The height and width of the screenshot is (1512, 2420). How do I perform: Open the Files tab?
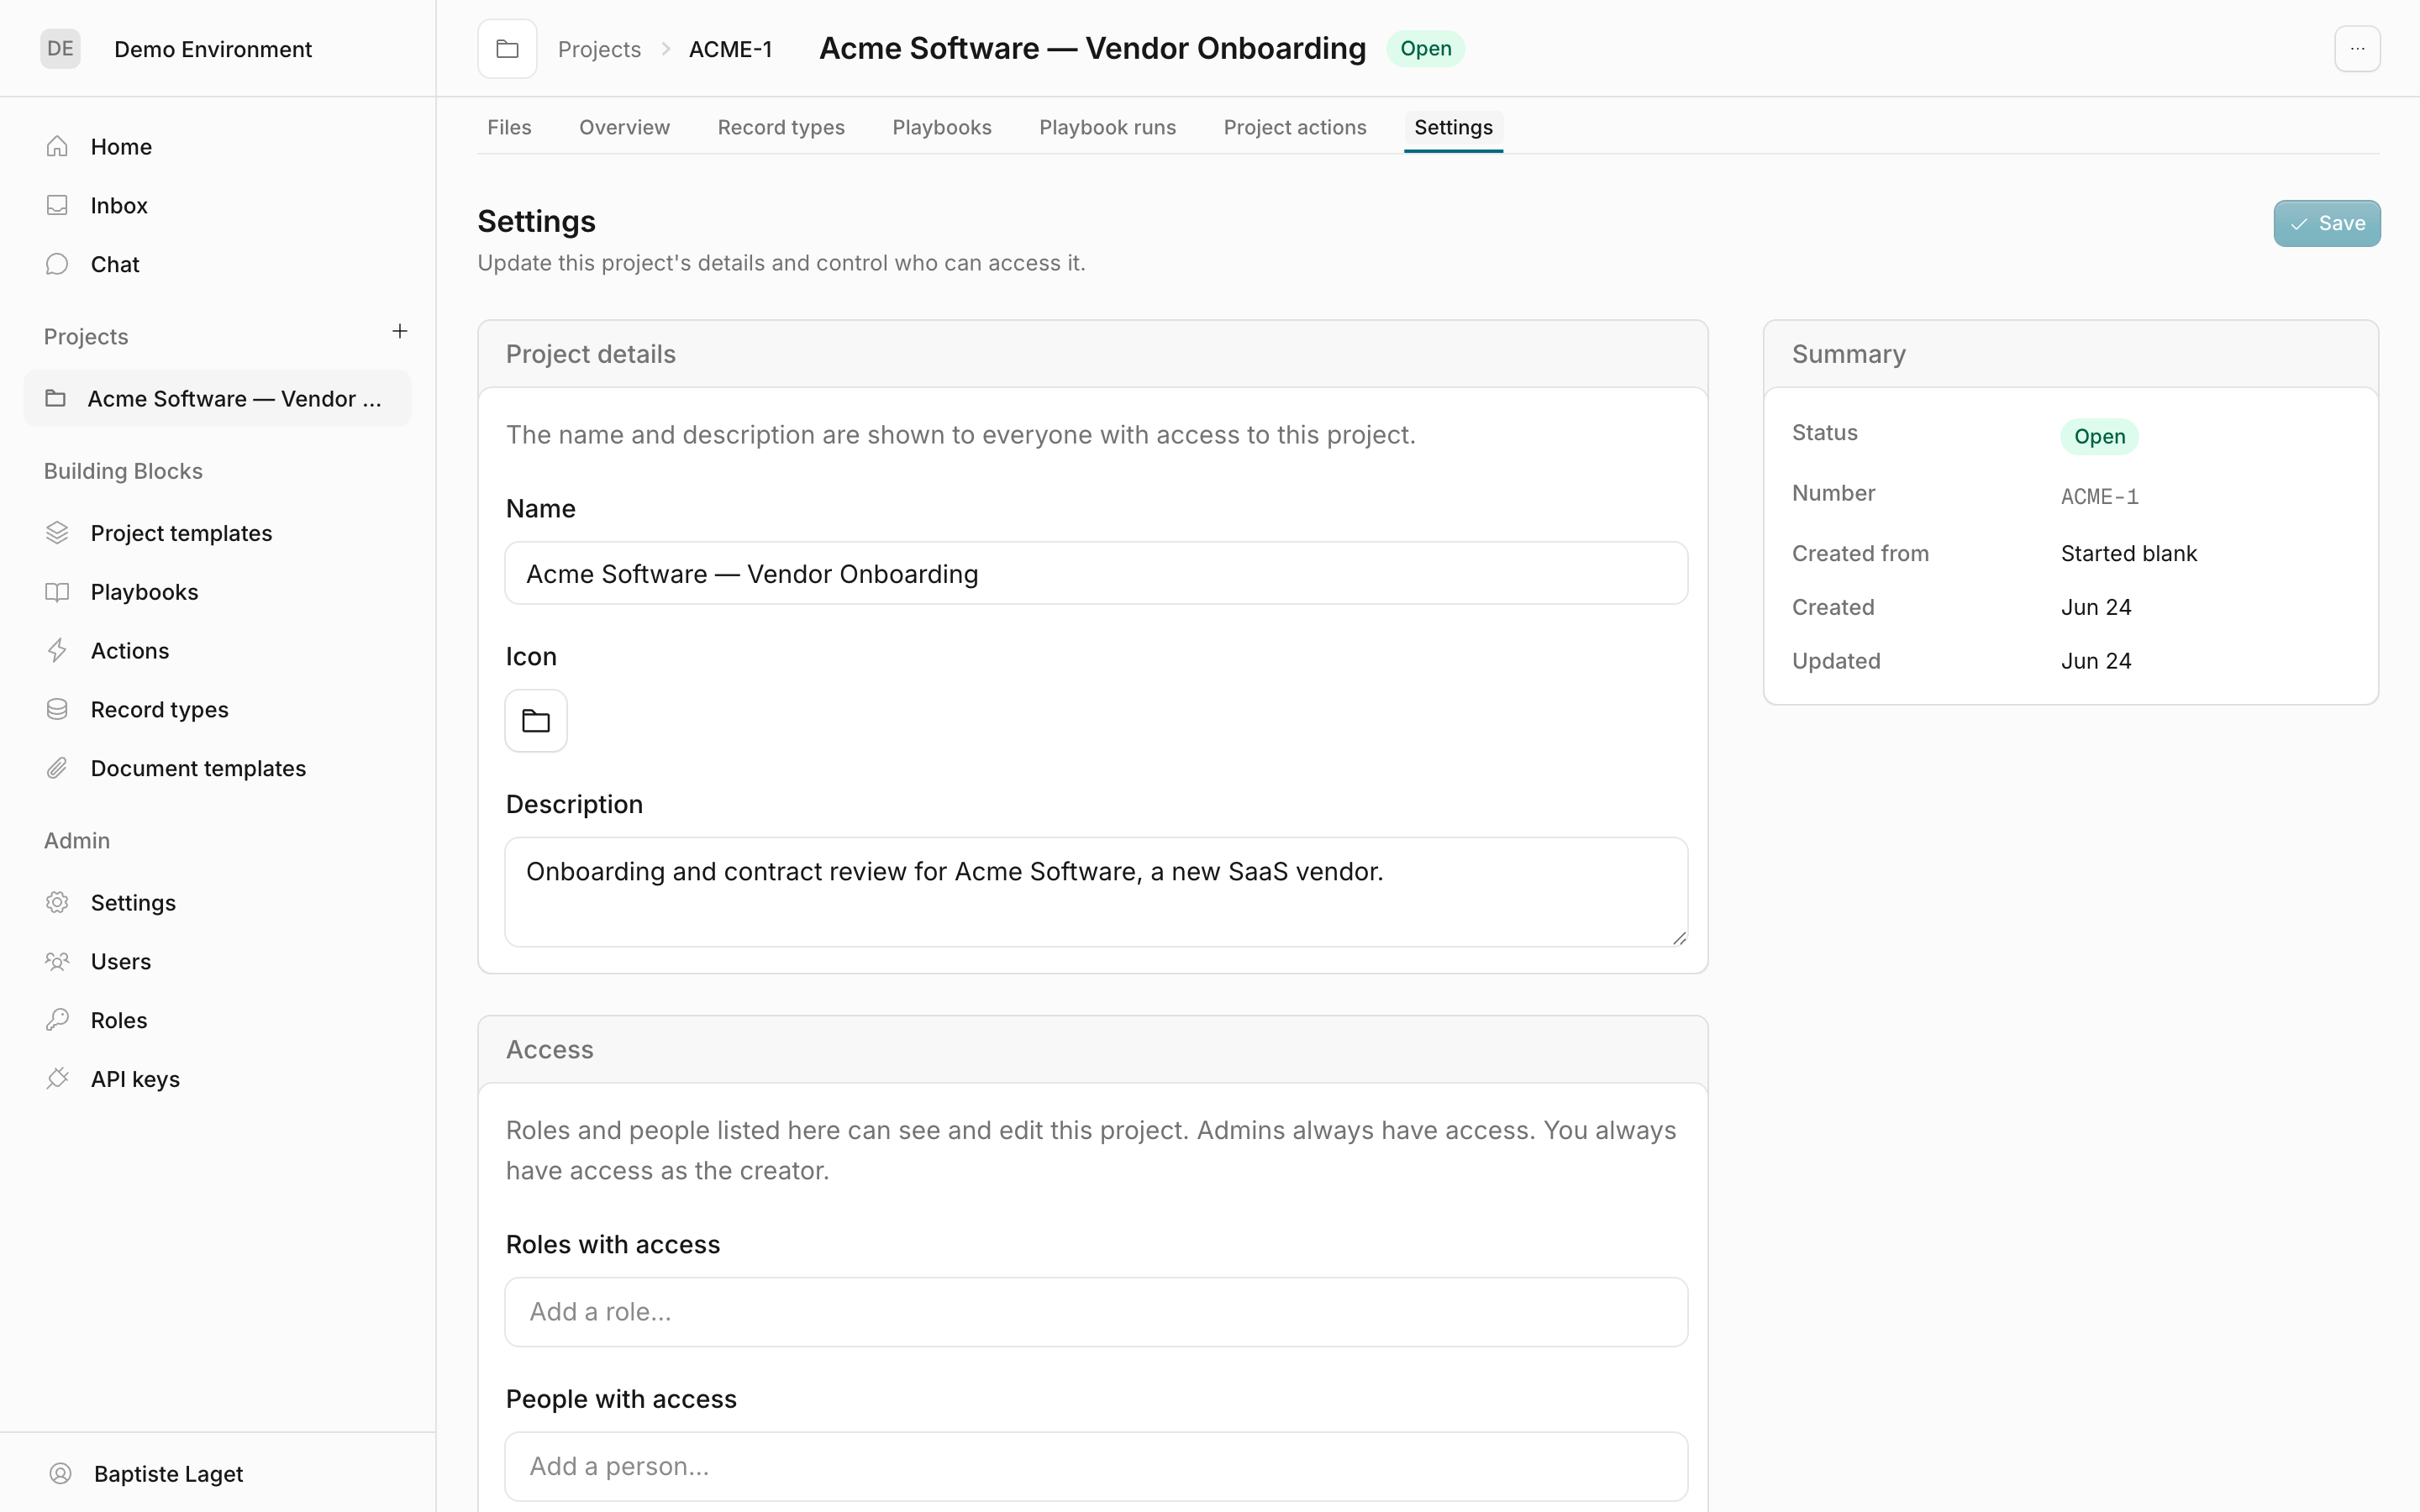pyautogui.click(x=509, y=127)
